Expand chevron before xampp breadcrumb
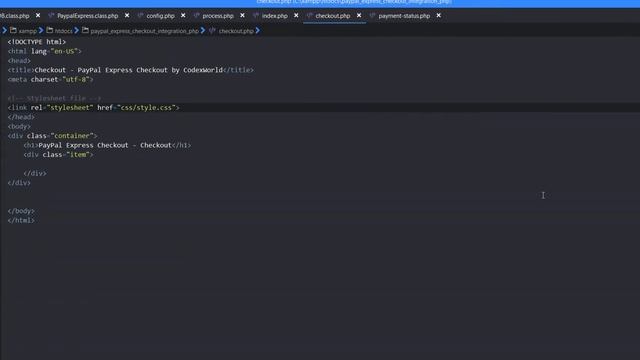Screen dimensions: 640x360 point(5,31)
